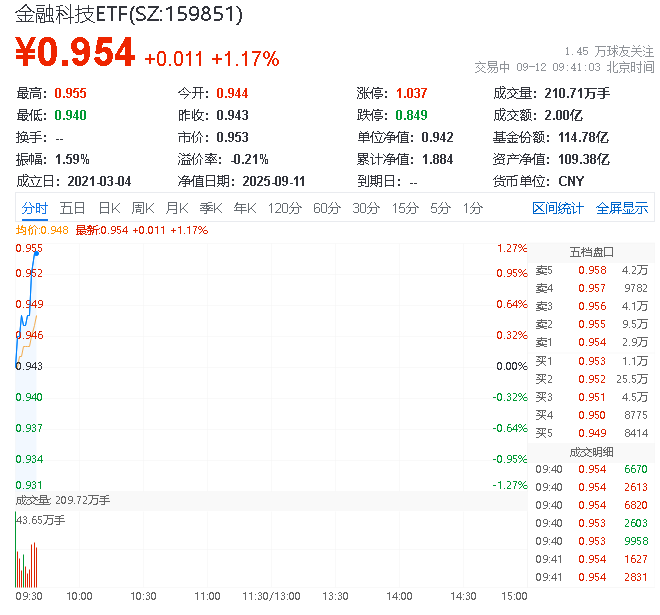Click the 11:30/13:00 time axis label
Viewport: 660px width, 615px height.
tap(271, 596)
